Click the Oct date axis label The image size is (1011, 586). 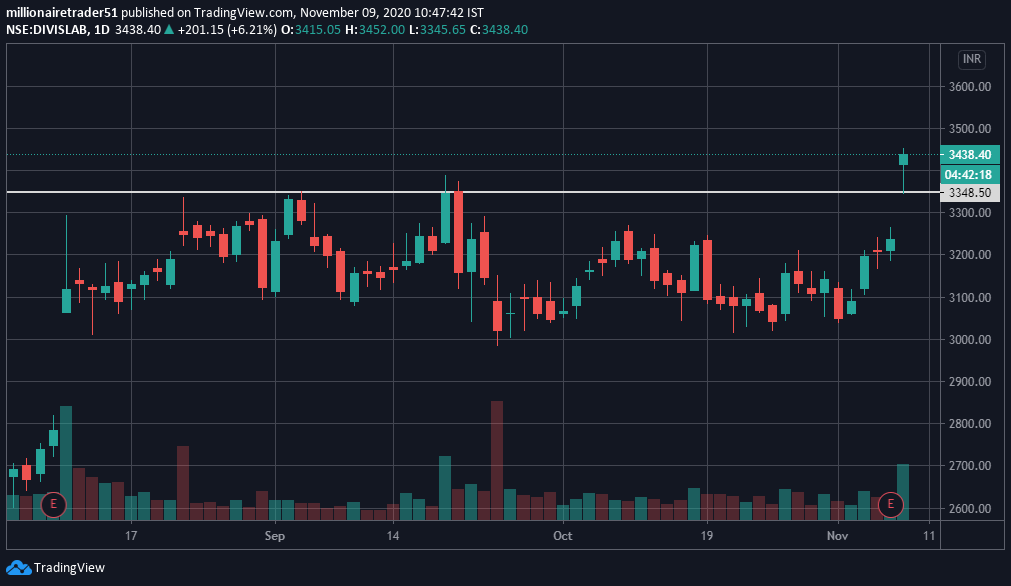pos(563,536)
